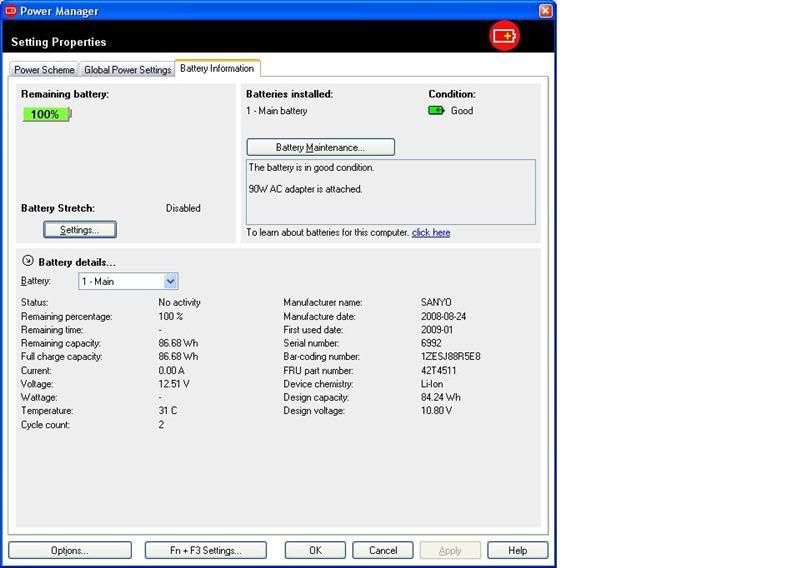The height and width of the screenshot is (568, 800).
Task: Select the '1 - Main battery' entry
Action: coord(277,111)
